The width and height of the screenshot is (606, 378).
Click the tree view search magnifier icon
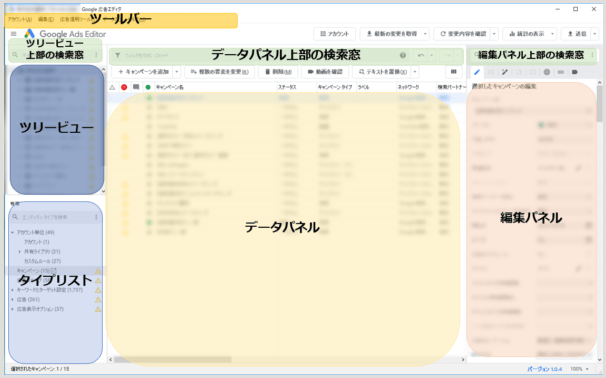[x=15, y=55]
